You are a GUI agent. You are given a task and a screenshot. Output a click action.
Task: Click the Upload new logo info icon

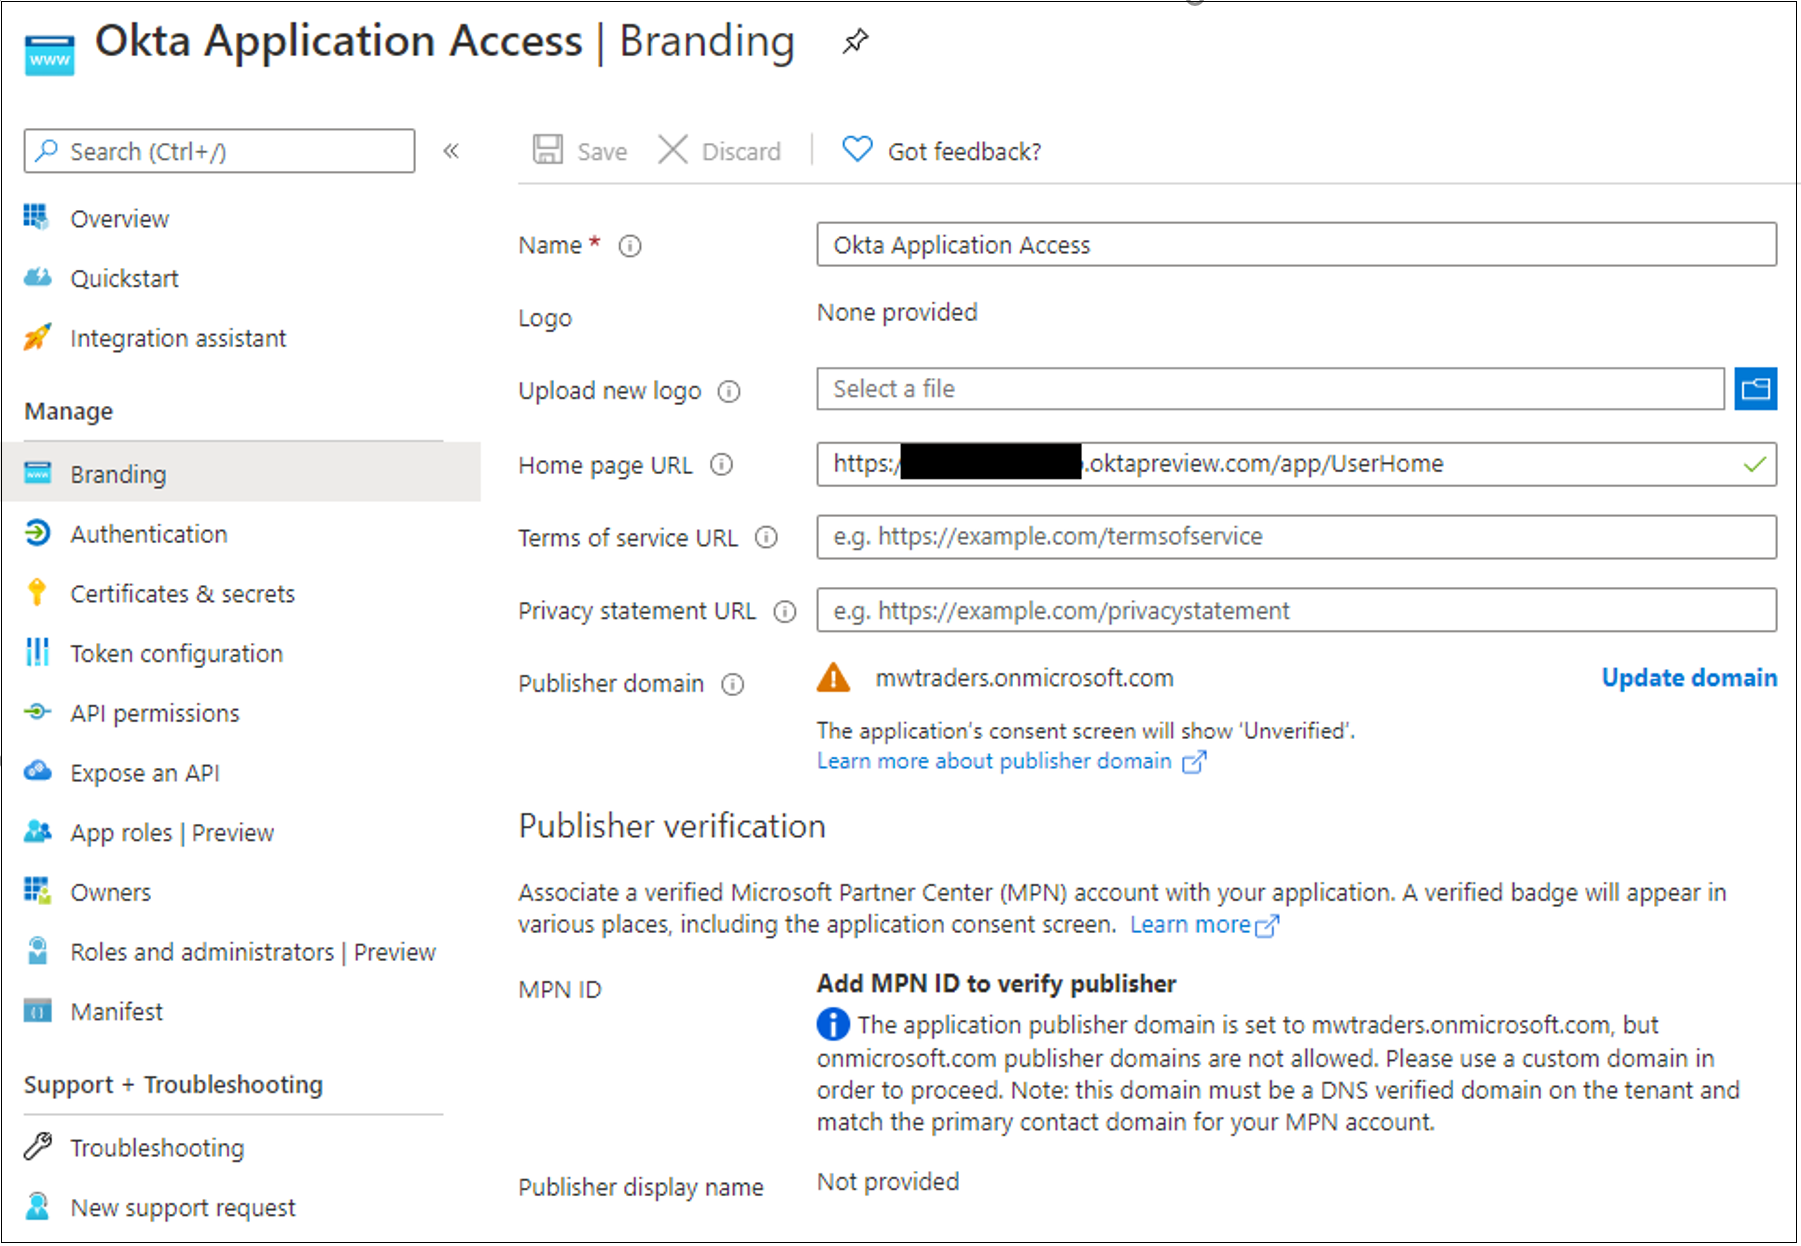point(729,392)
